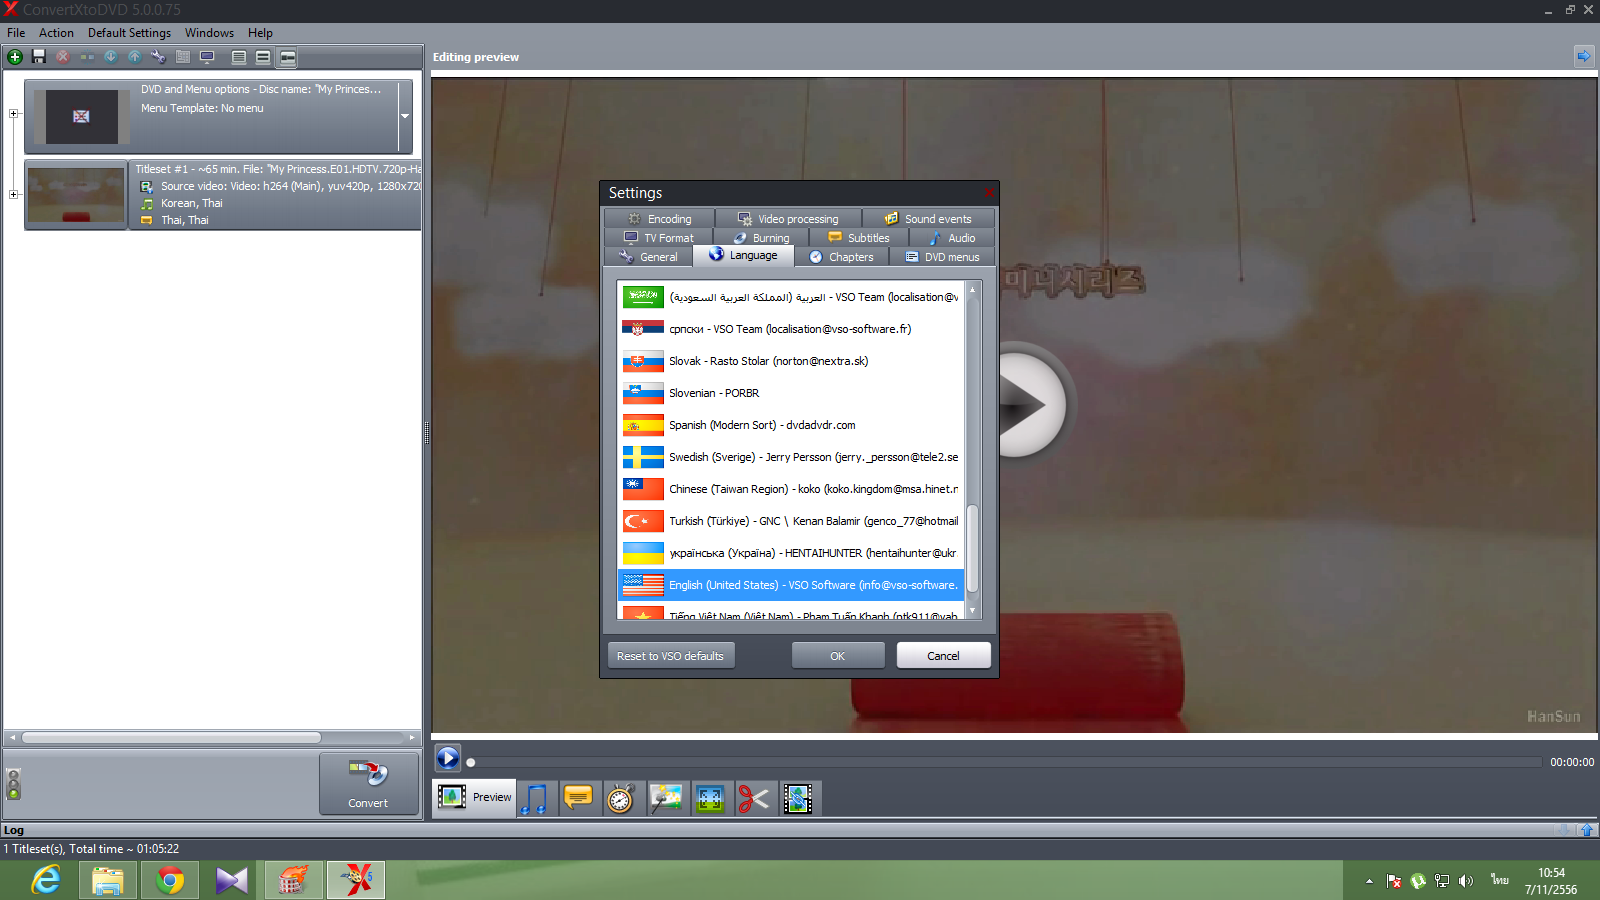Open the chapters tab with stopwatch

621,798
